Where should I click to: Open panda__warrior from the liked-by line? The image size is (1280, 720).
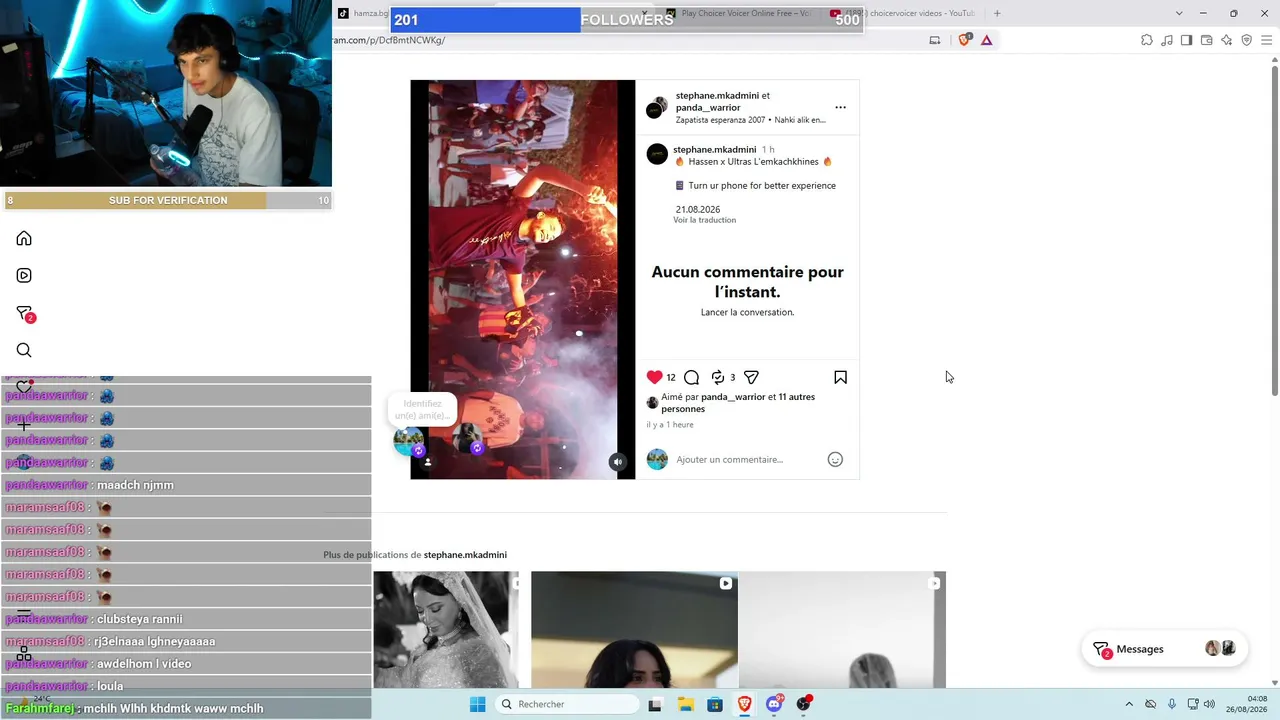733,397
